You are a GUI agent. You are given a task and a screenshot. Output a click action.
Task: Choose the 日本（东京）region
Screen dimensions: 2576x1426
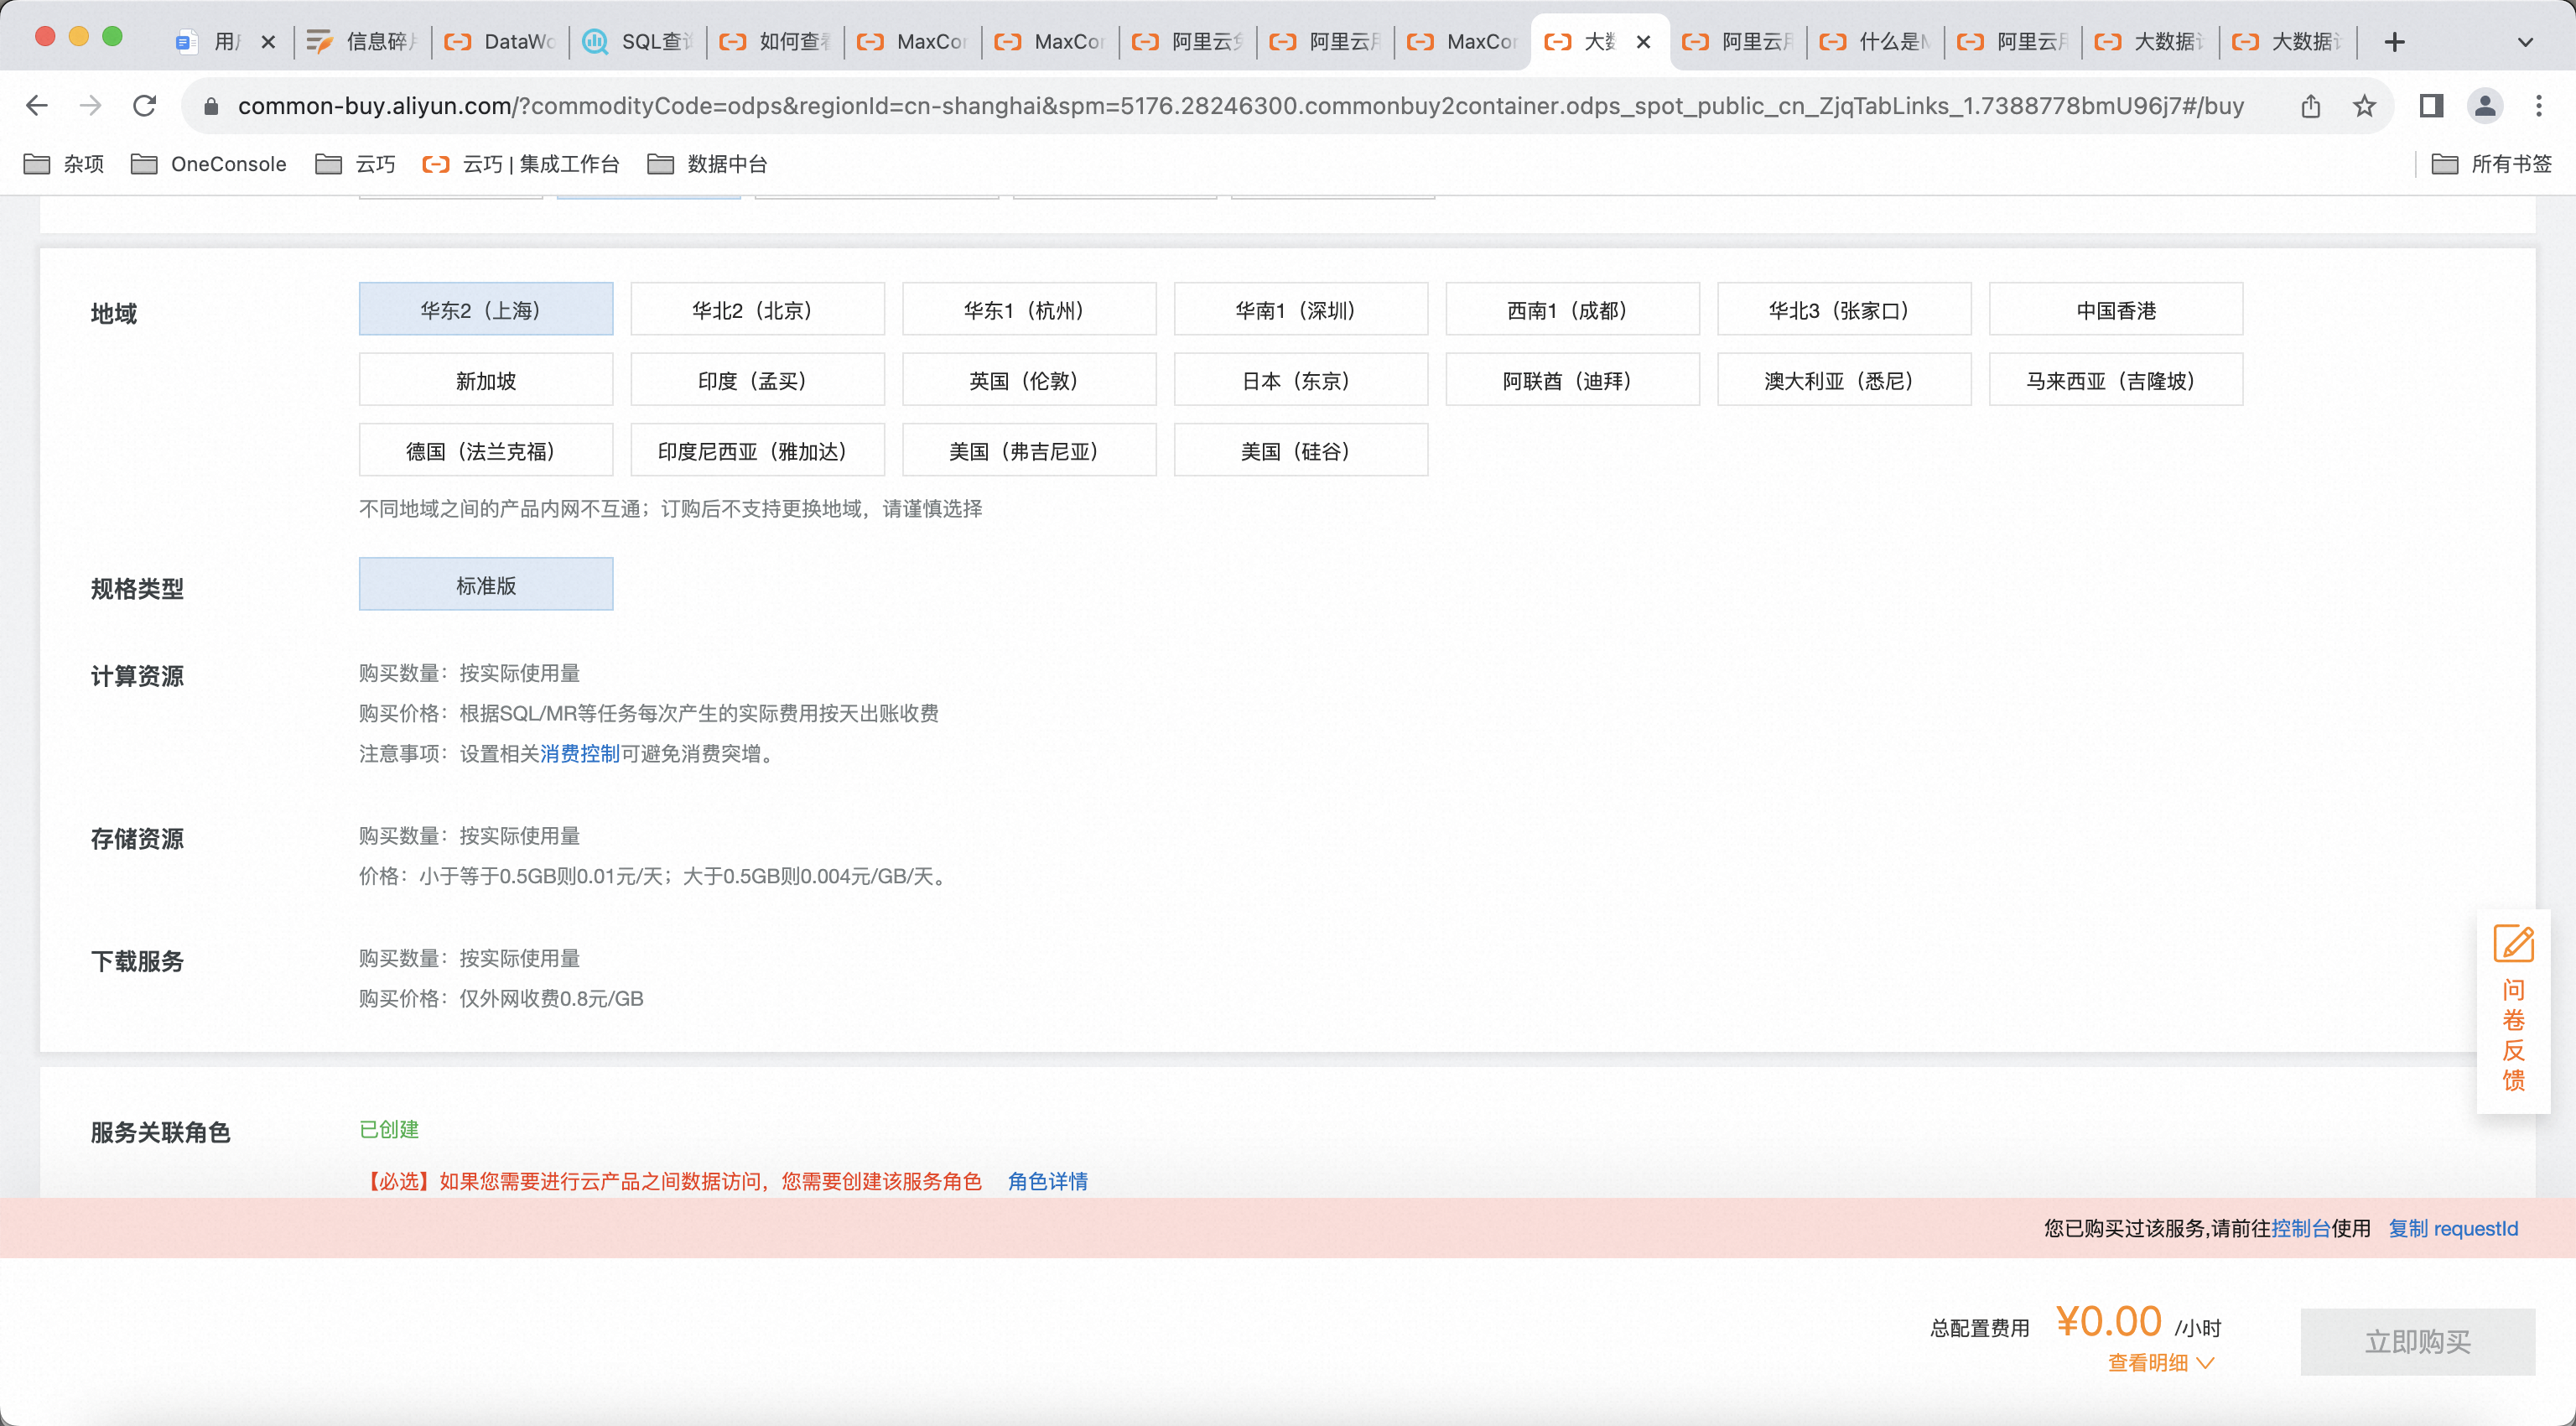click(1301, 379)
